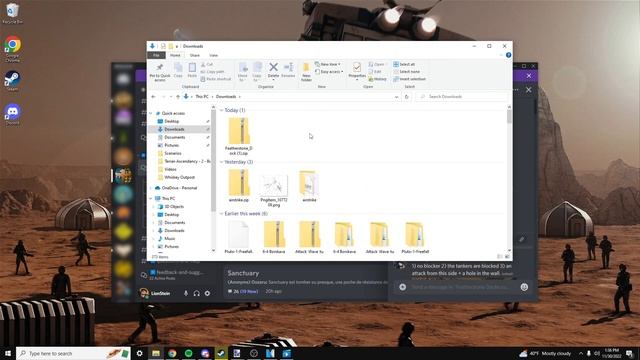Click the Copy button in Clipboard group
The height and width of the screenshot is (360, 640).
(178, 70)
